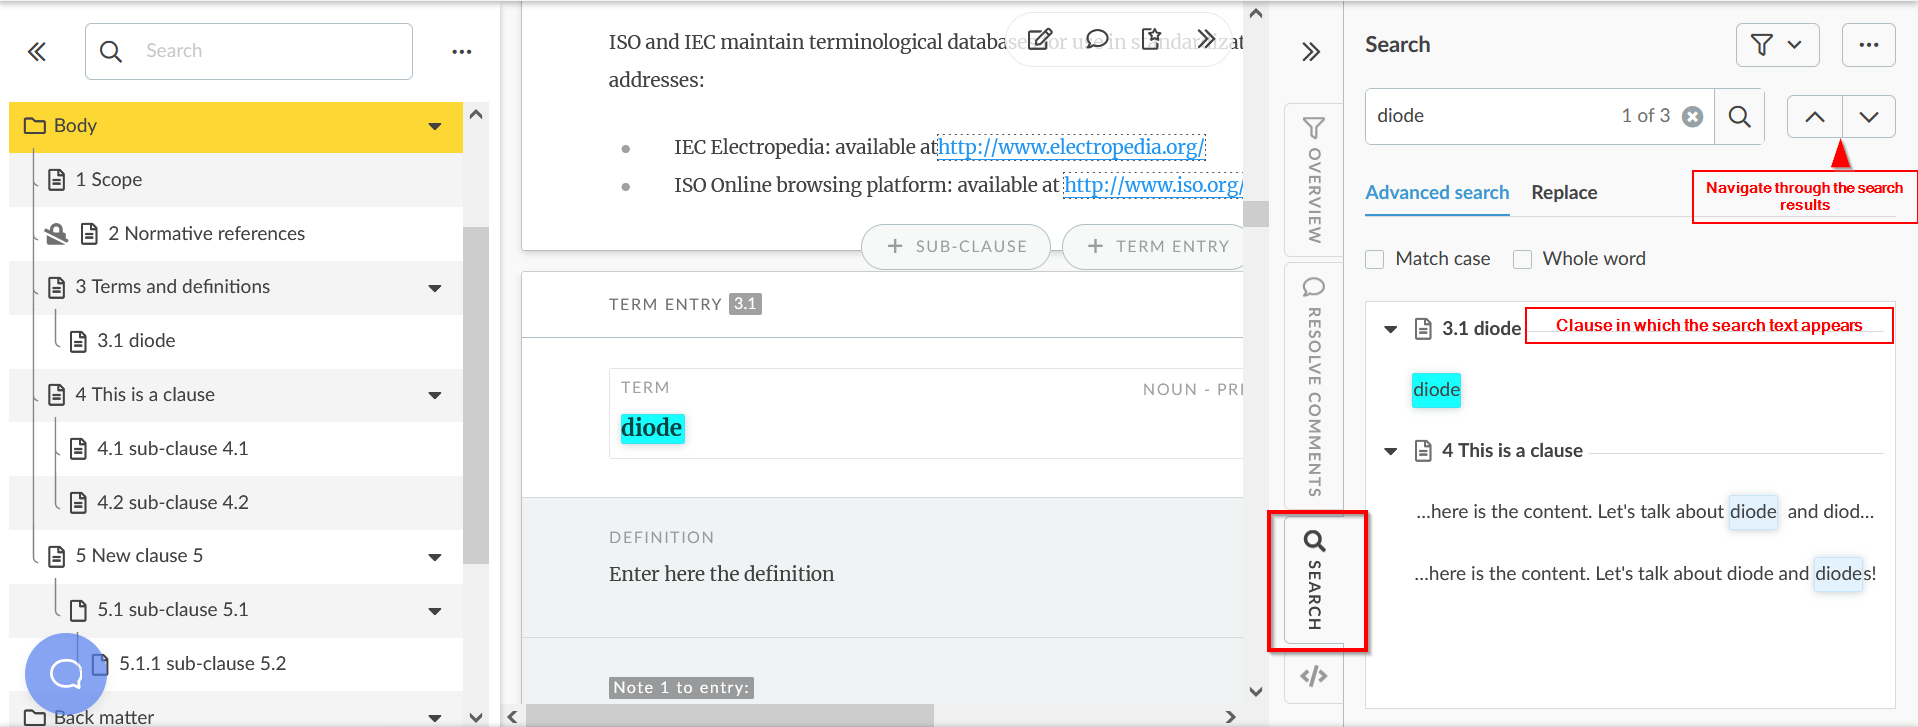Click the editor vertical scrollbar thumb
Screen dimensions: 1918x727
(1256, 214)
